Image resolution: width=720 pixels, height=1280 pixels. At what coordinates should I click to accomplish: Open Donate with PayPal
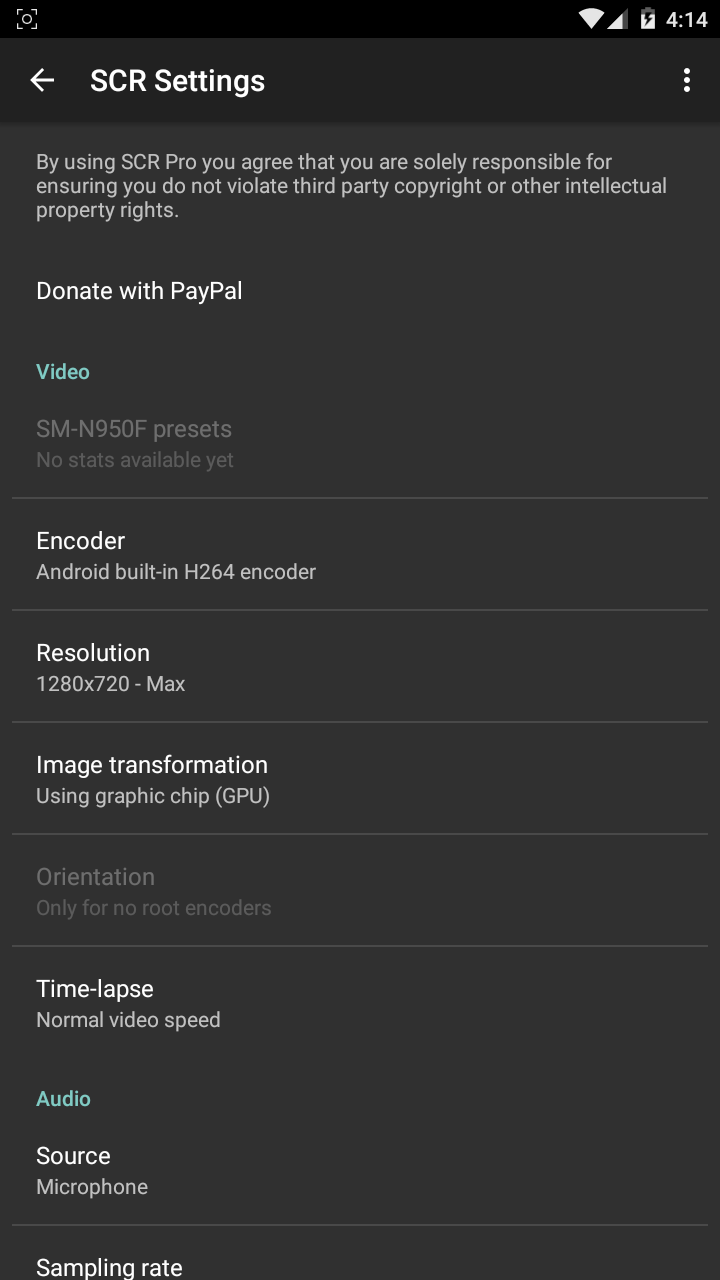pos(139,291)
